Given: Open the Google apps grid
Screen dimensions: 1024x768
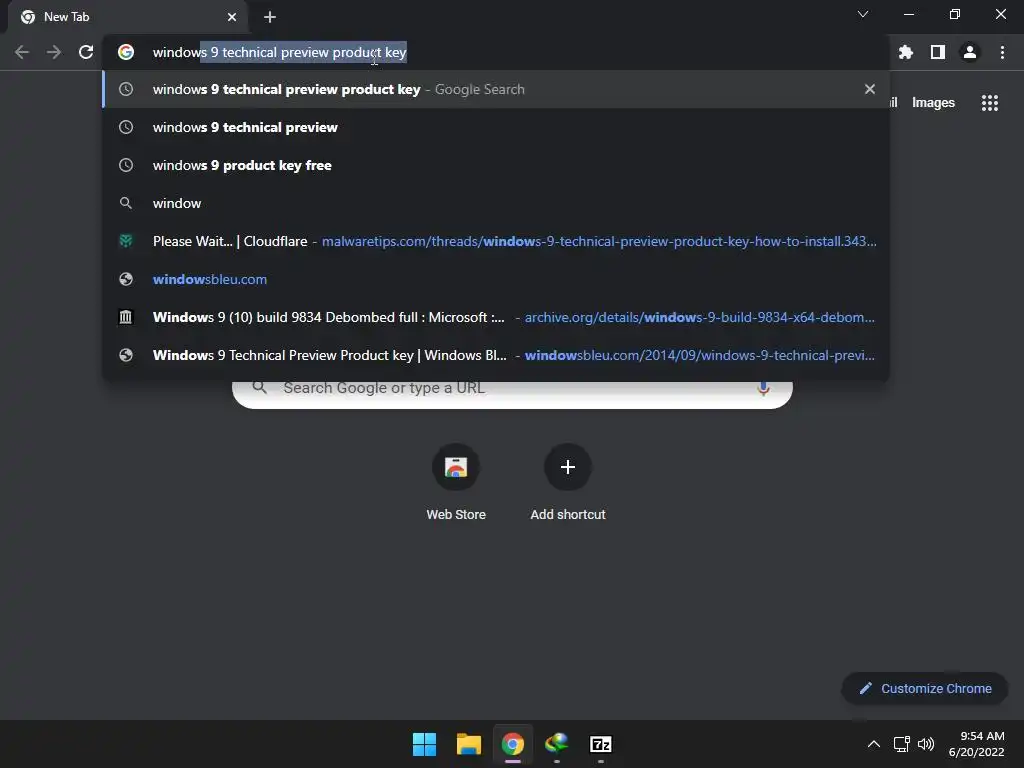Looking at the screenshot, I should (x=990, y=103).
